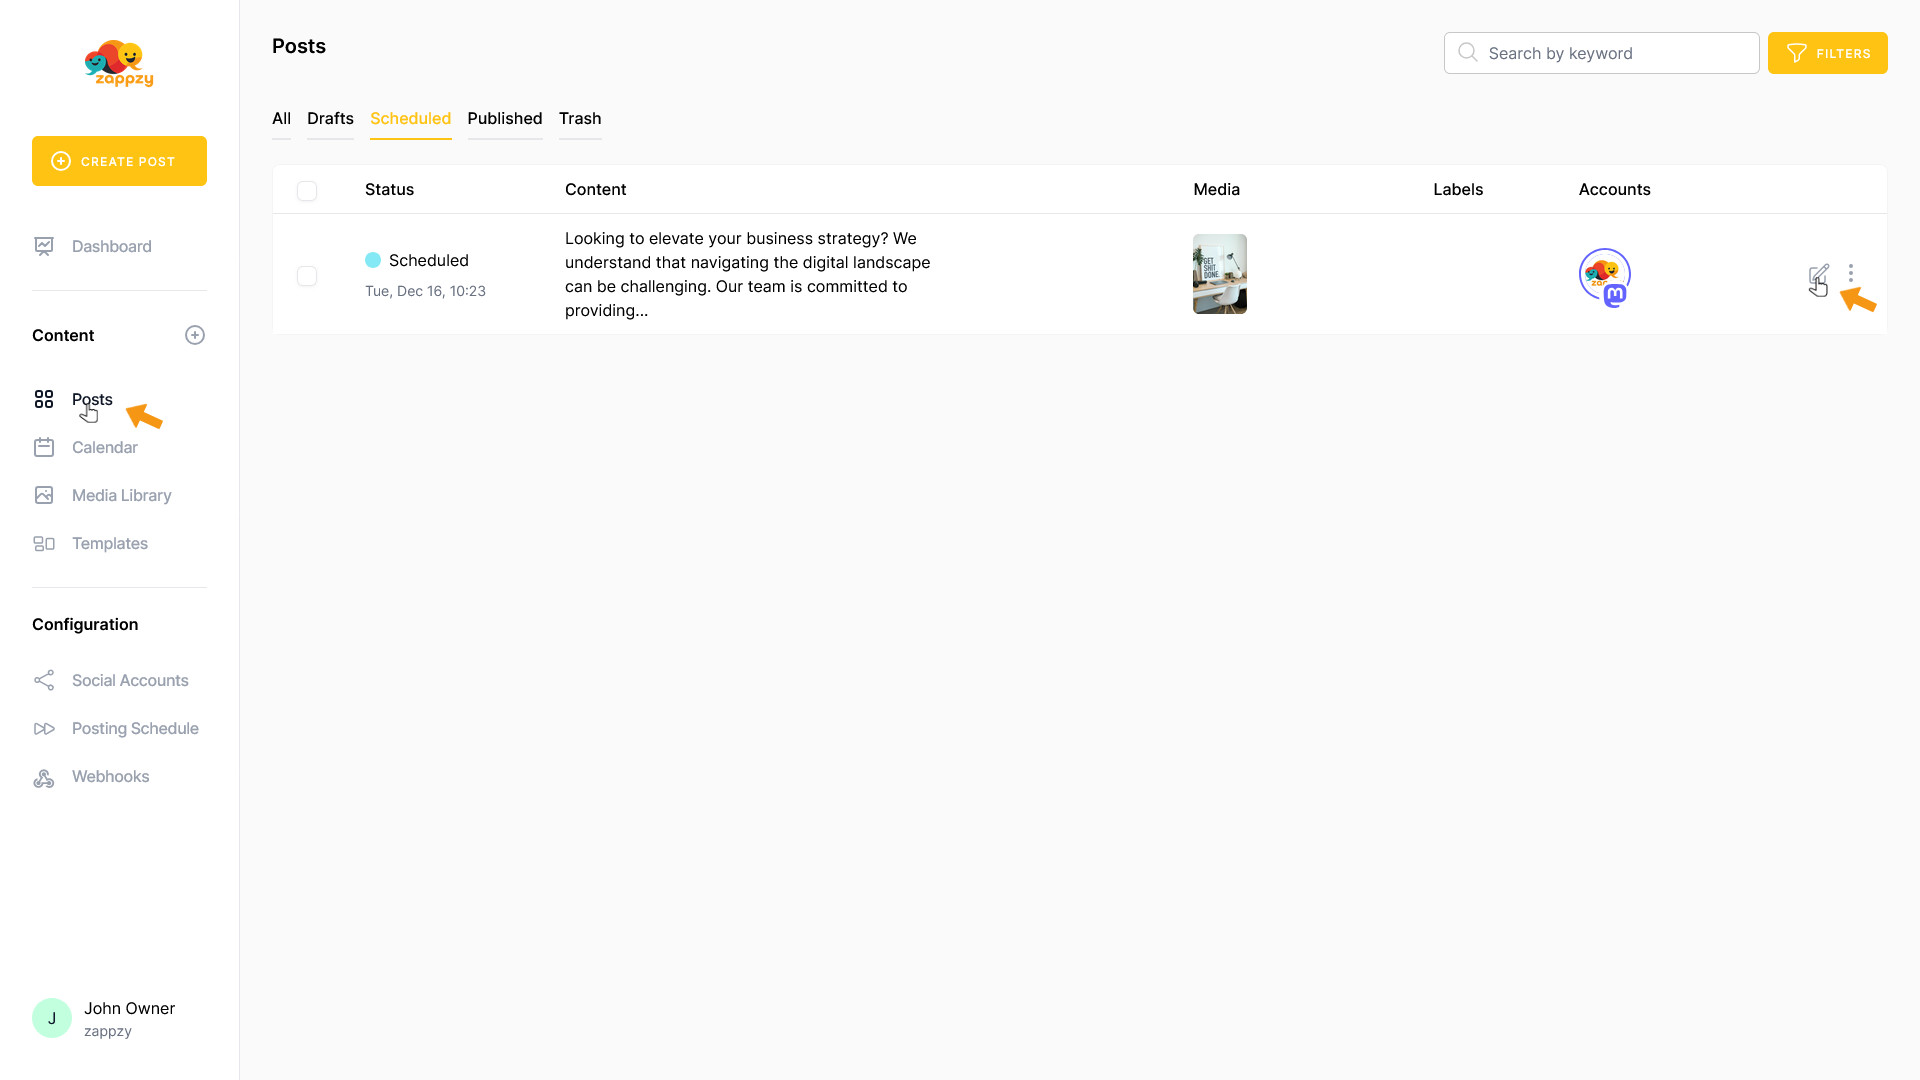This screenshot has height=1080, width=1920.
Task: Switch to the Drafts tab
Action: coord(330,118)
